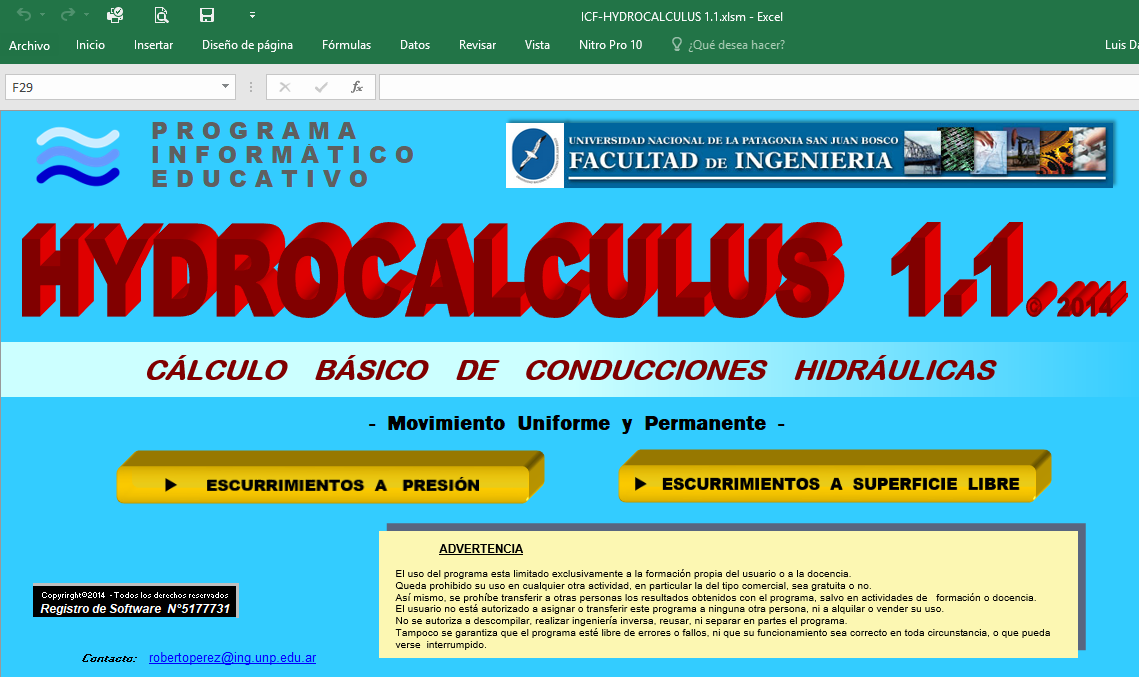Click the Facultad de Ingeniería banner

(x=810, y=155)
